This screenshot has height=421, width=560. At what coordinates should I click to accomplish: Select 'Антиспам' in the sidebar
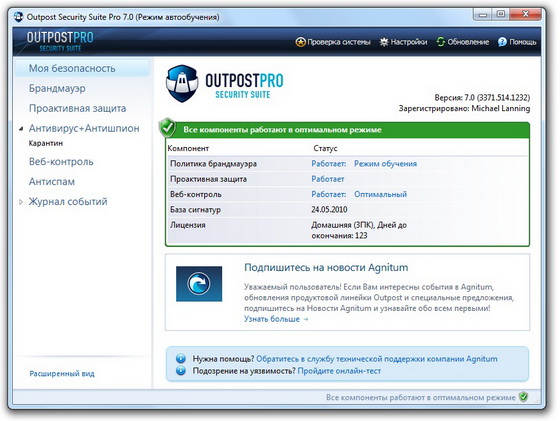[52, 182]
